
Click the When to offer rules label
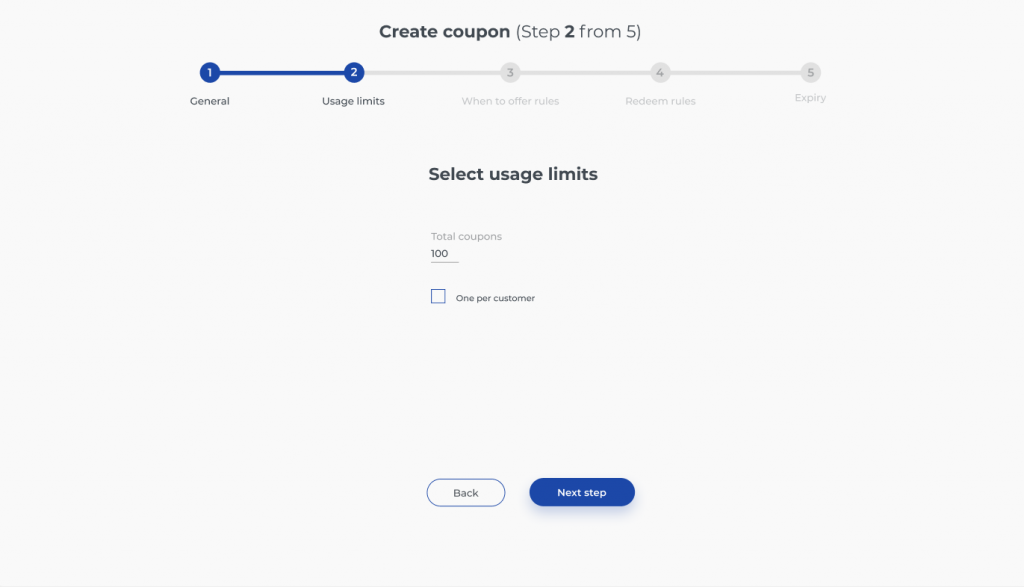pyautogui.click(x=510, y=101)
